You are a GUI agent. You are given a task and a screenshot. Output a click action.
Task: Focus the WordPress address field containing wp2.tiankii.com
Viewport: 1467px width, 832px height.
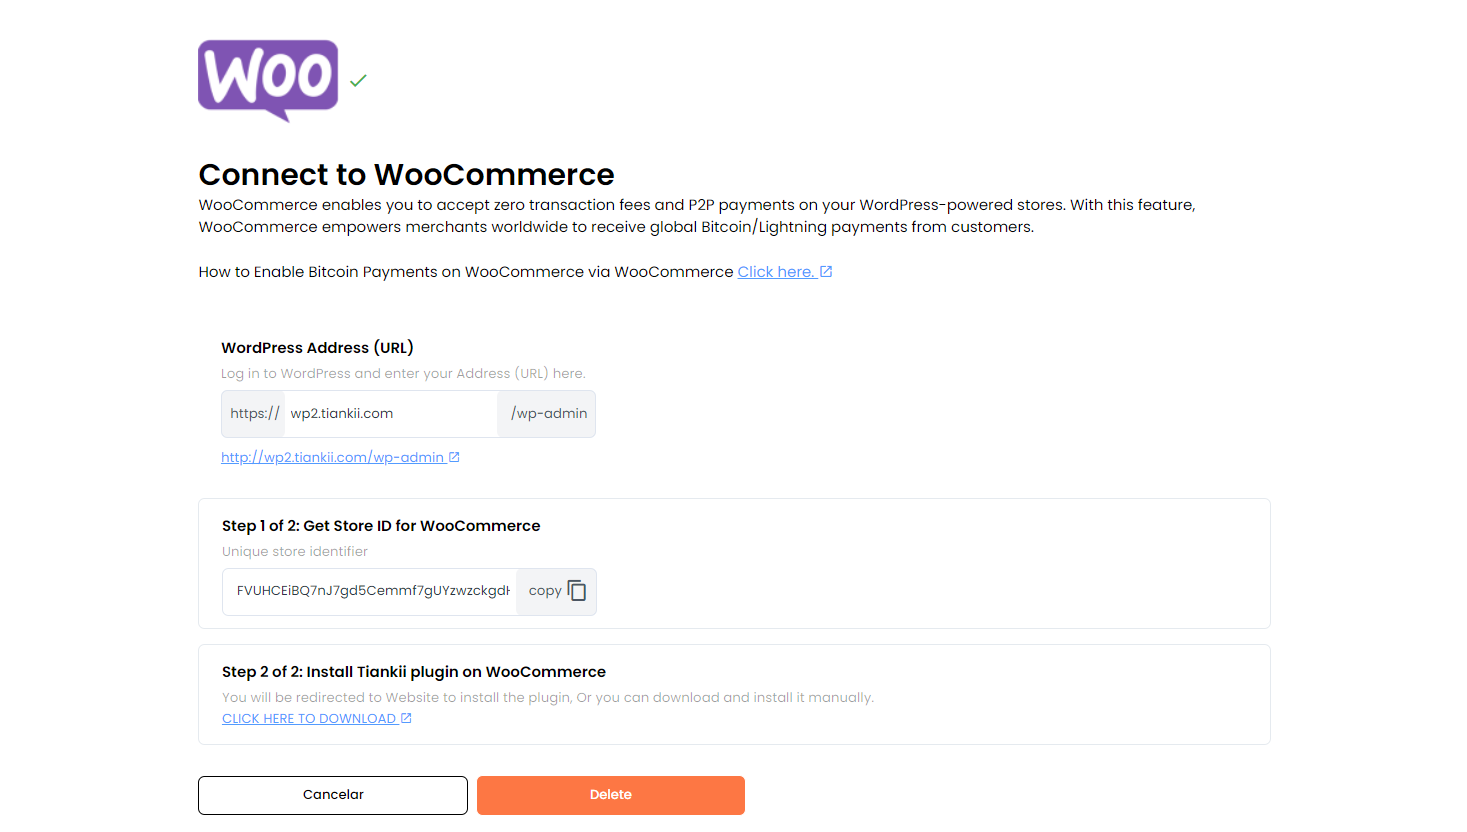coord(390,414)
